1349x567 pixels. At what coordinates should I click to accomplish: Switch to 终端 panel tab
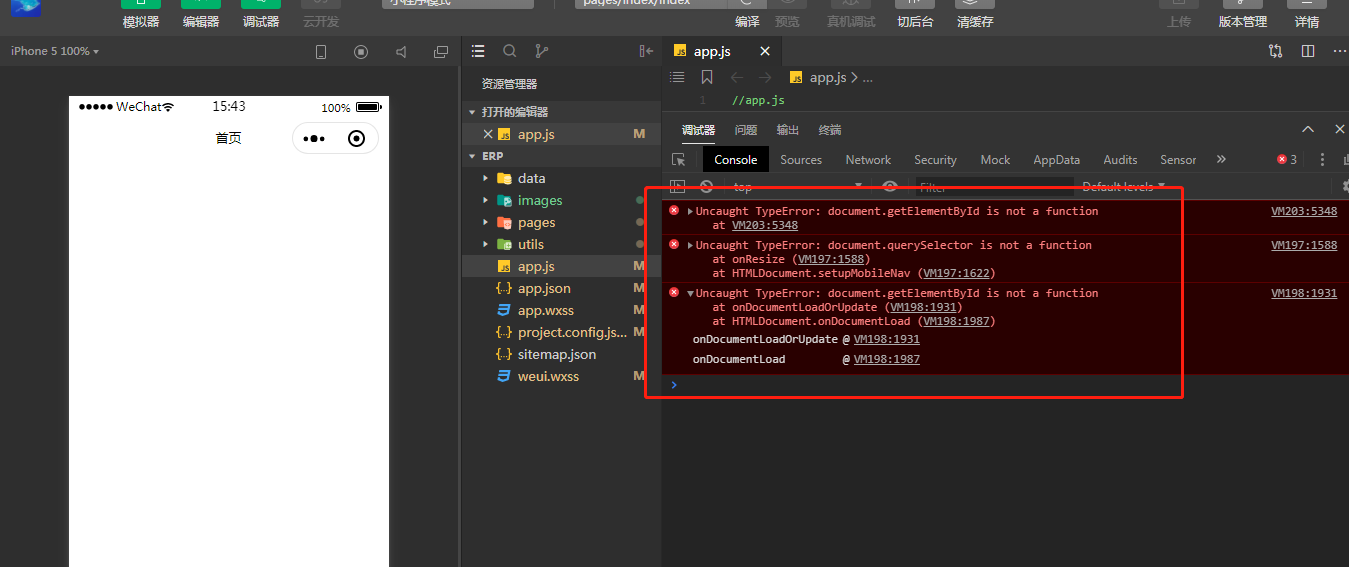point(830,130)
